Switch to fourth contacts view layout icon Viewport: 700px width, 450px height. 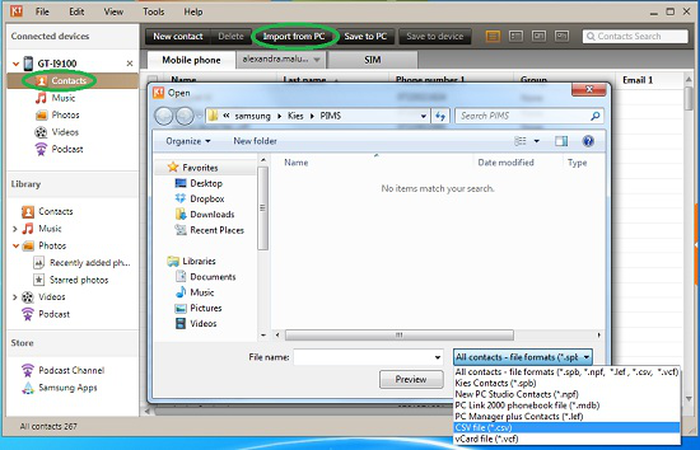(561, 36)
